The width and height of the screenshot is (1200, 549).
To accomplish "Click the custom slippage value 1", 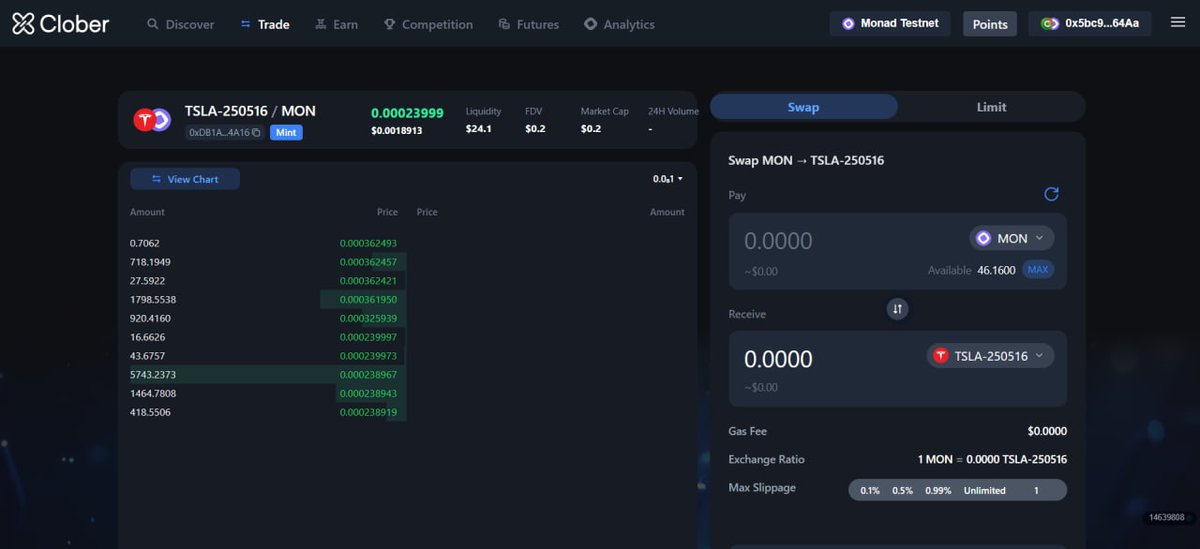I will tap(1037, 490).
